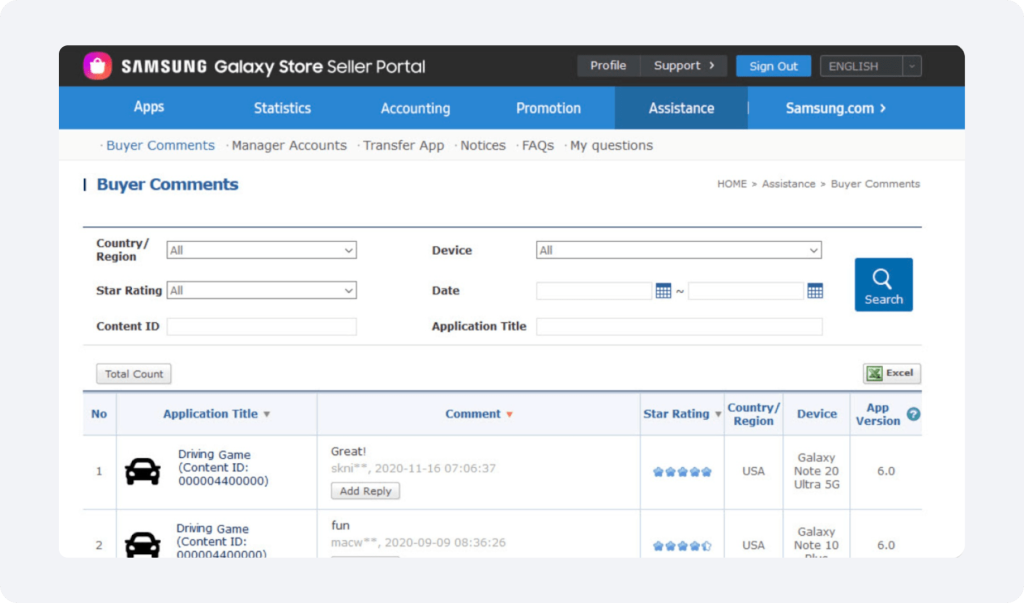The width and height of the screenshot is (1024, 603).
Task: Click HOME in the breadcrumb
Action: coord(731,184)
